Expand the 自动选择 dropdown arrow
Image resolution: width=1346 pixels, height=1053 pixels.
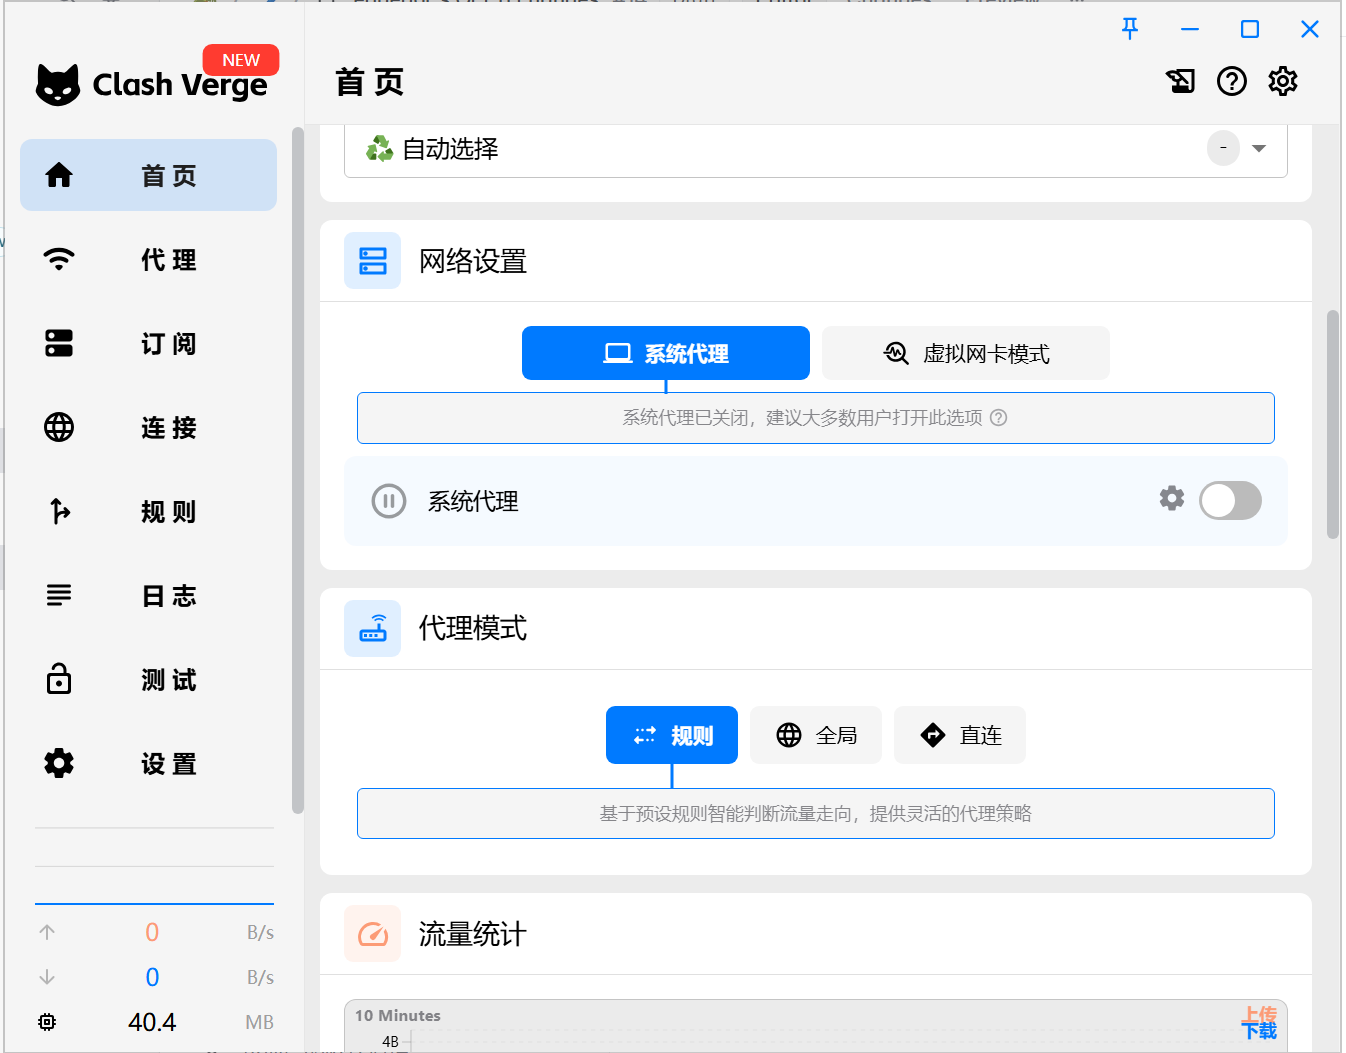point(1259,149)
